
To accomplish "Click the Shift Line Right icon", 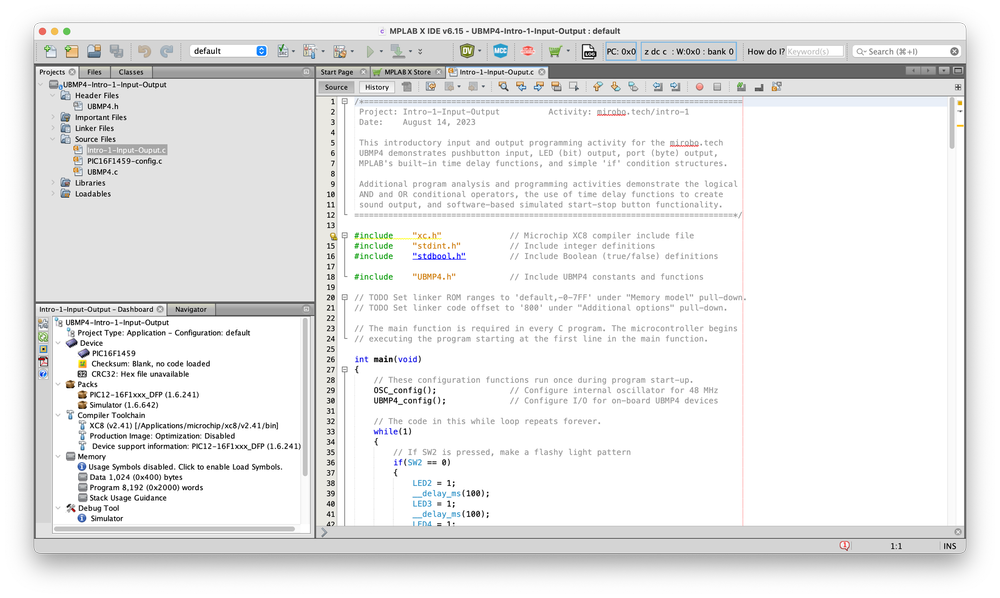I will 675,87.
